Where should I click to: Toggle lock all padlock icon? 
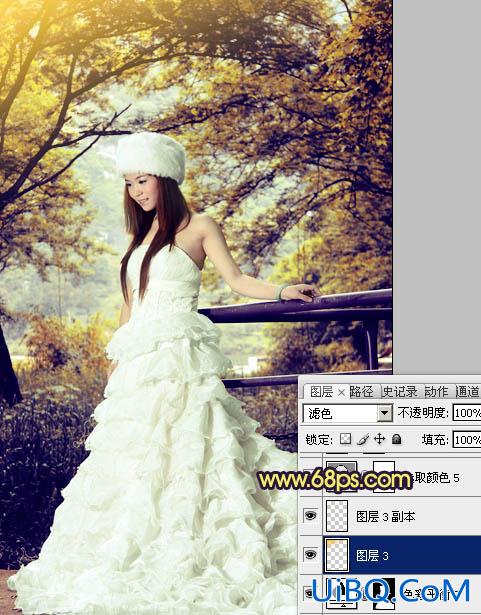pos(397,439)
